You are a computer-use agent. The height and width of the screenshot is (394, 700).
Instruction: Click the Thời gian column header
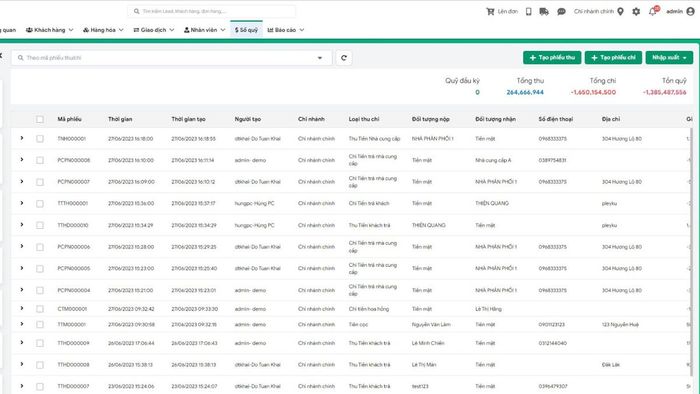120,119
